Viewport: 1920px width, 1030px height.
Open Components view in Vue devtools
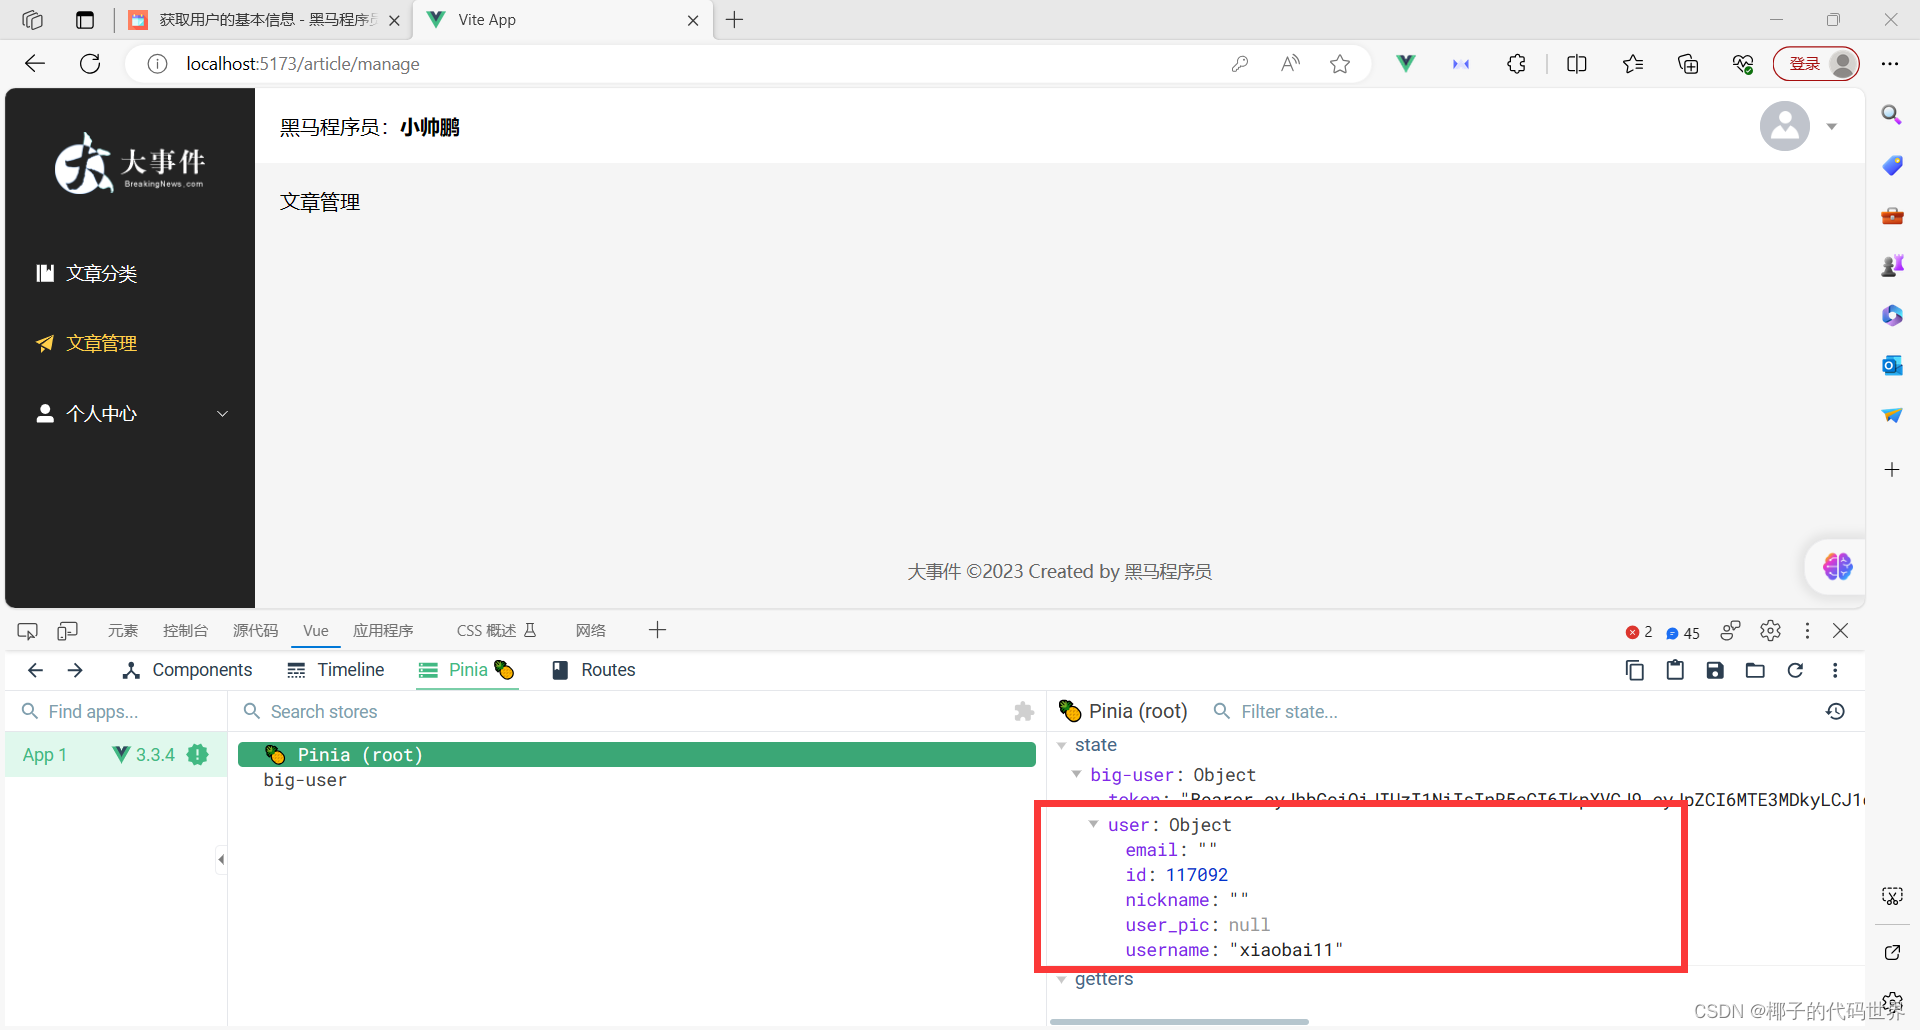coord(187,670)
